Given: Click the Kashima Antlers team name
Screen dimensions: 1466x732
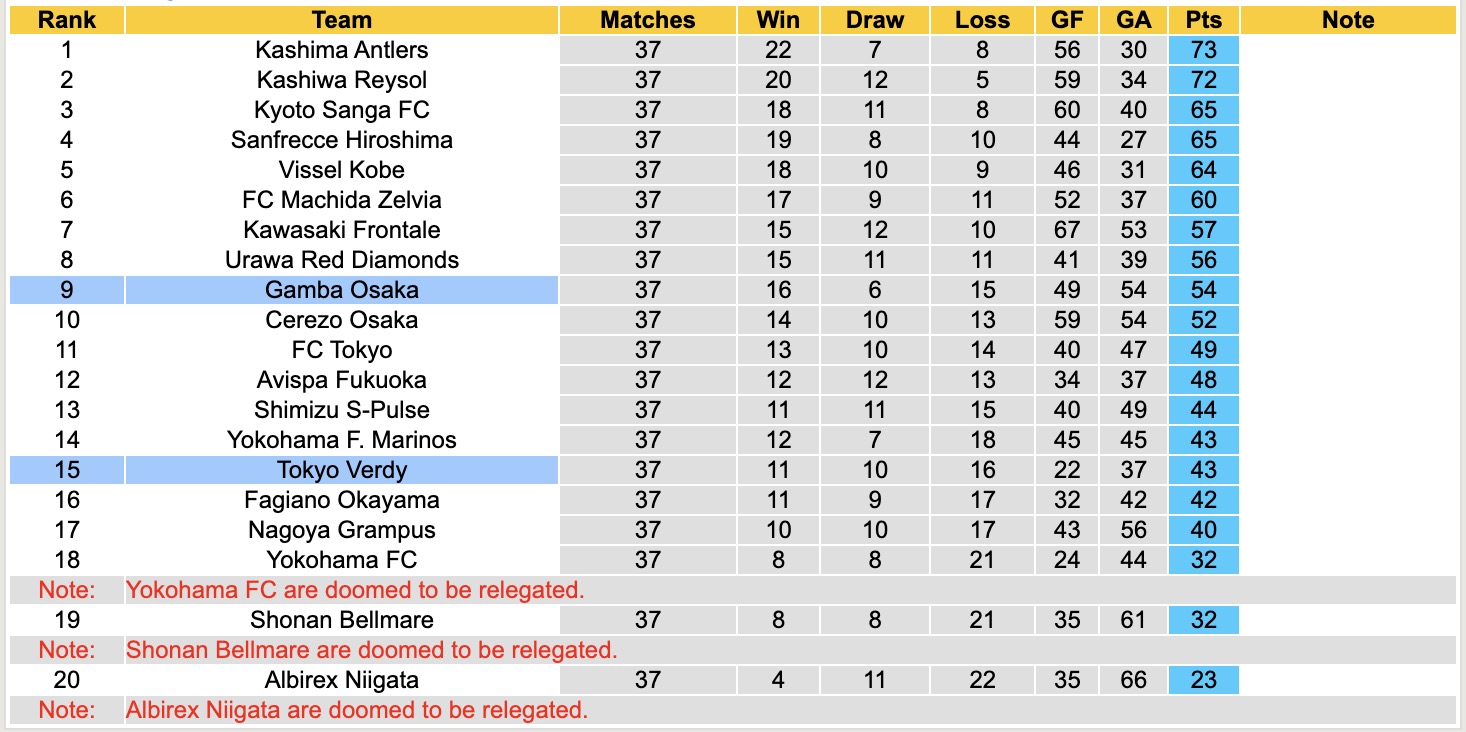Looking at the screenshot, I should [x=341, y=50].
